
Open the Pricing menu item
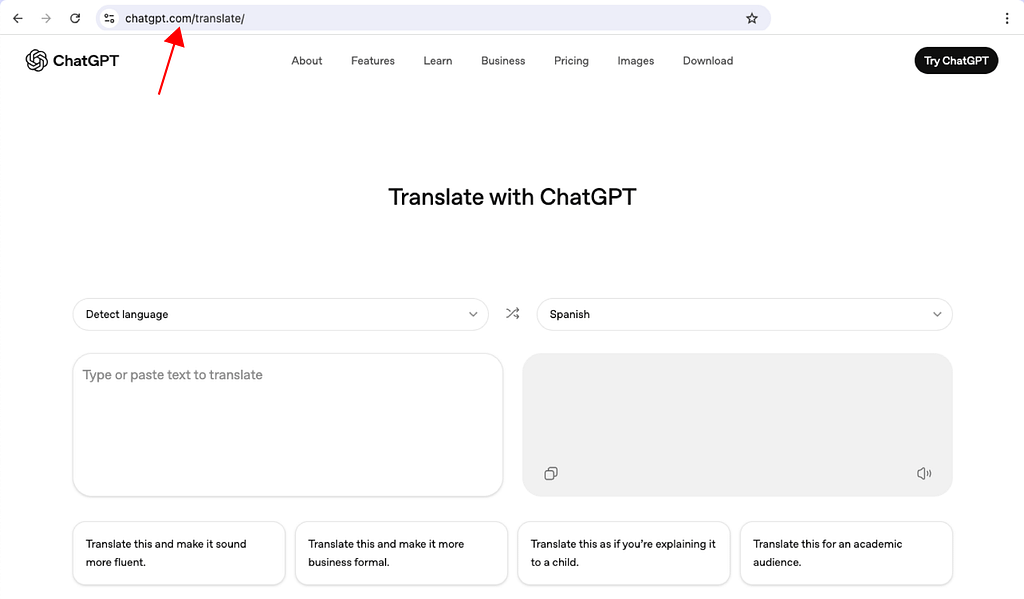pyautogui.click(x=571, y=61)
